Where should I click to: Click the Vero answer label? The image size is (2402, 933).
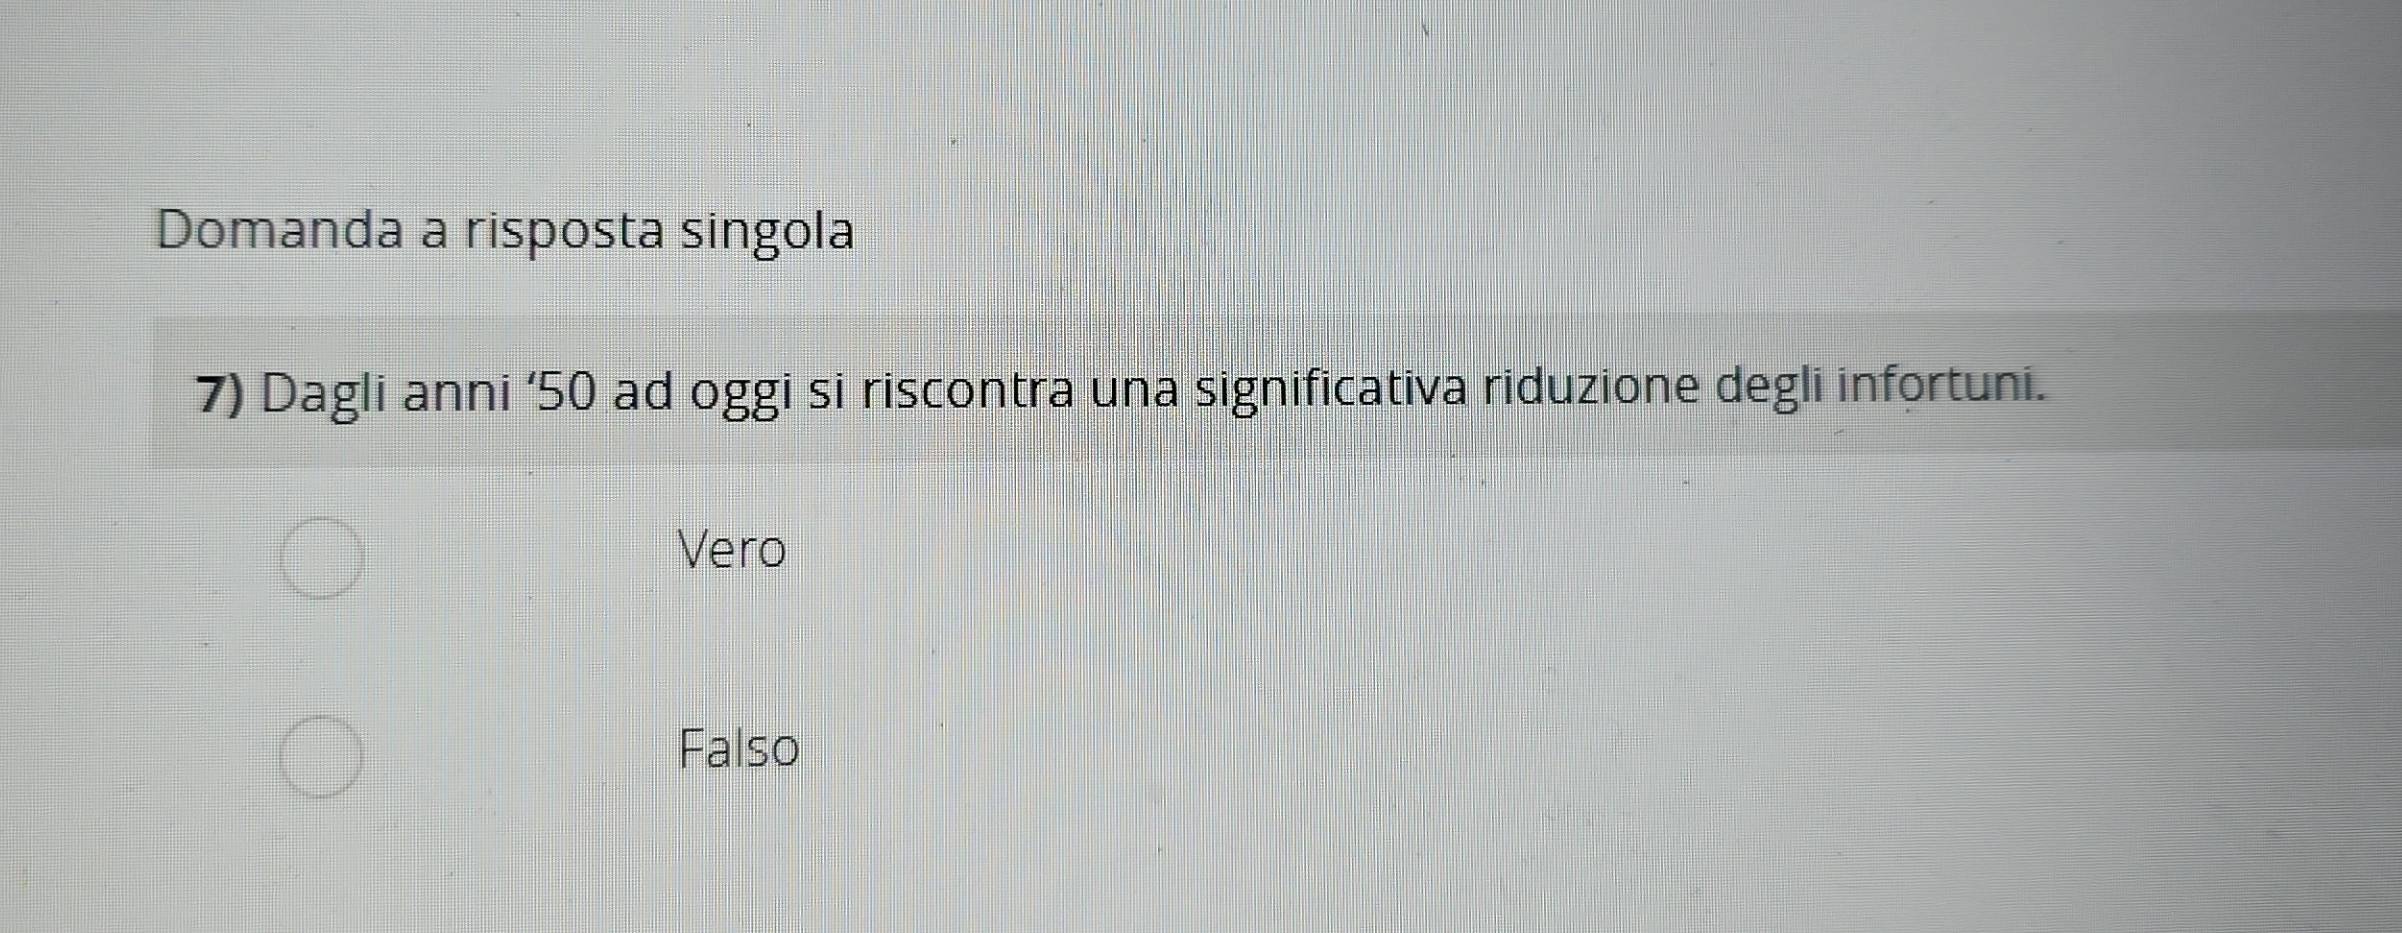pos(732,549)
